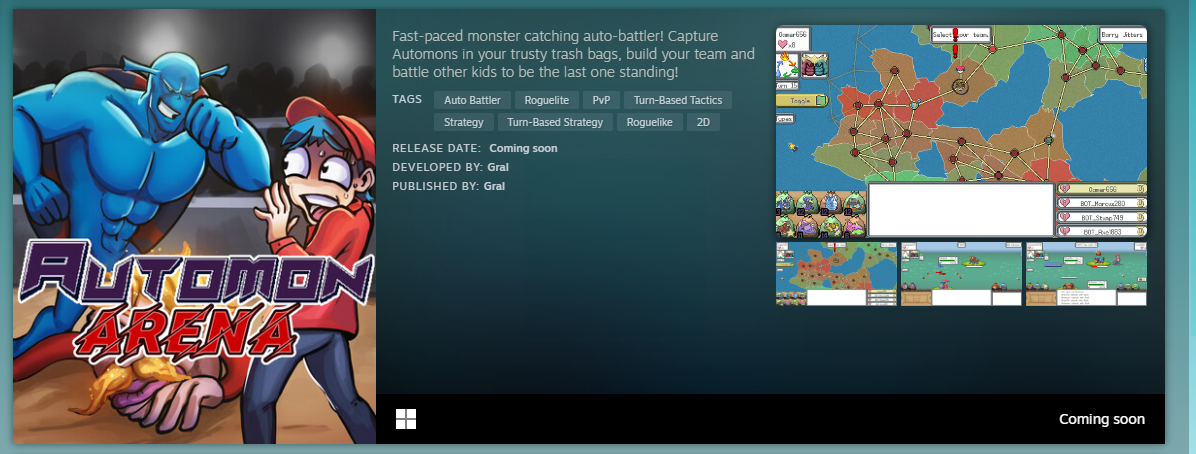Click the Coming soon label in bottom bar
Viewport: 1196px width, 454px height.
click(x=1101, y=420)
